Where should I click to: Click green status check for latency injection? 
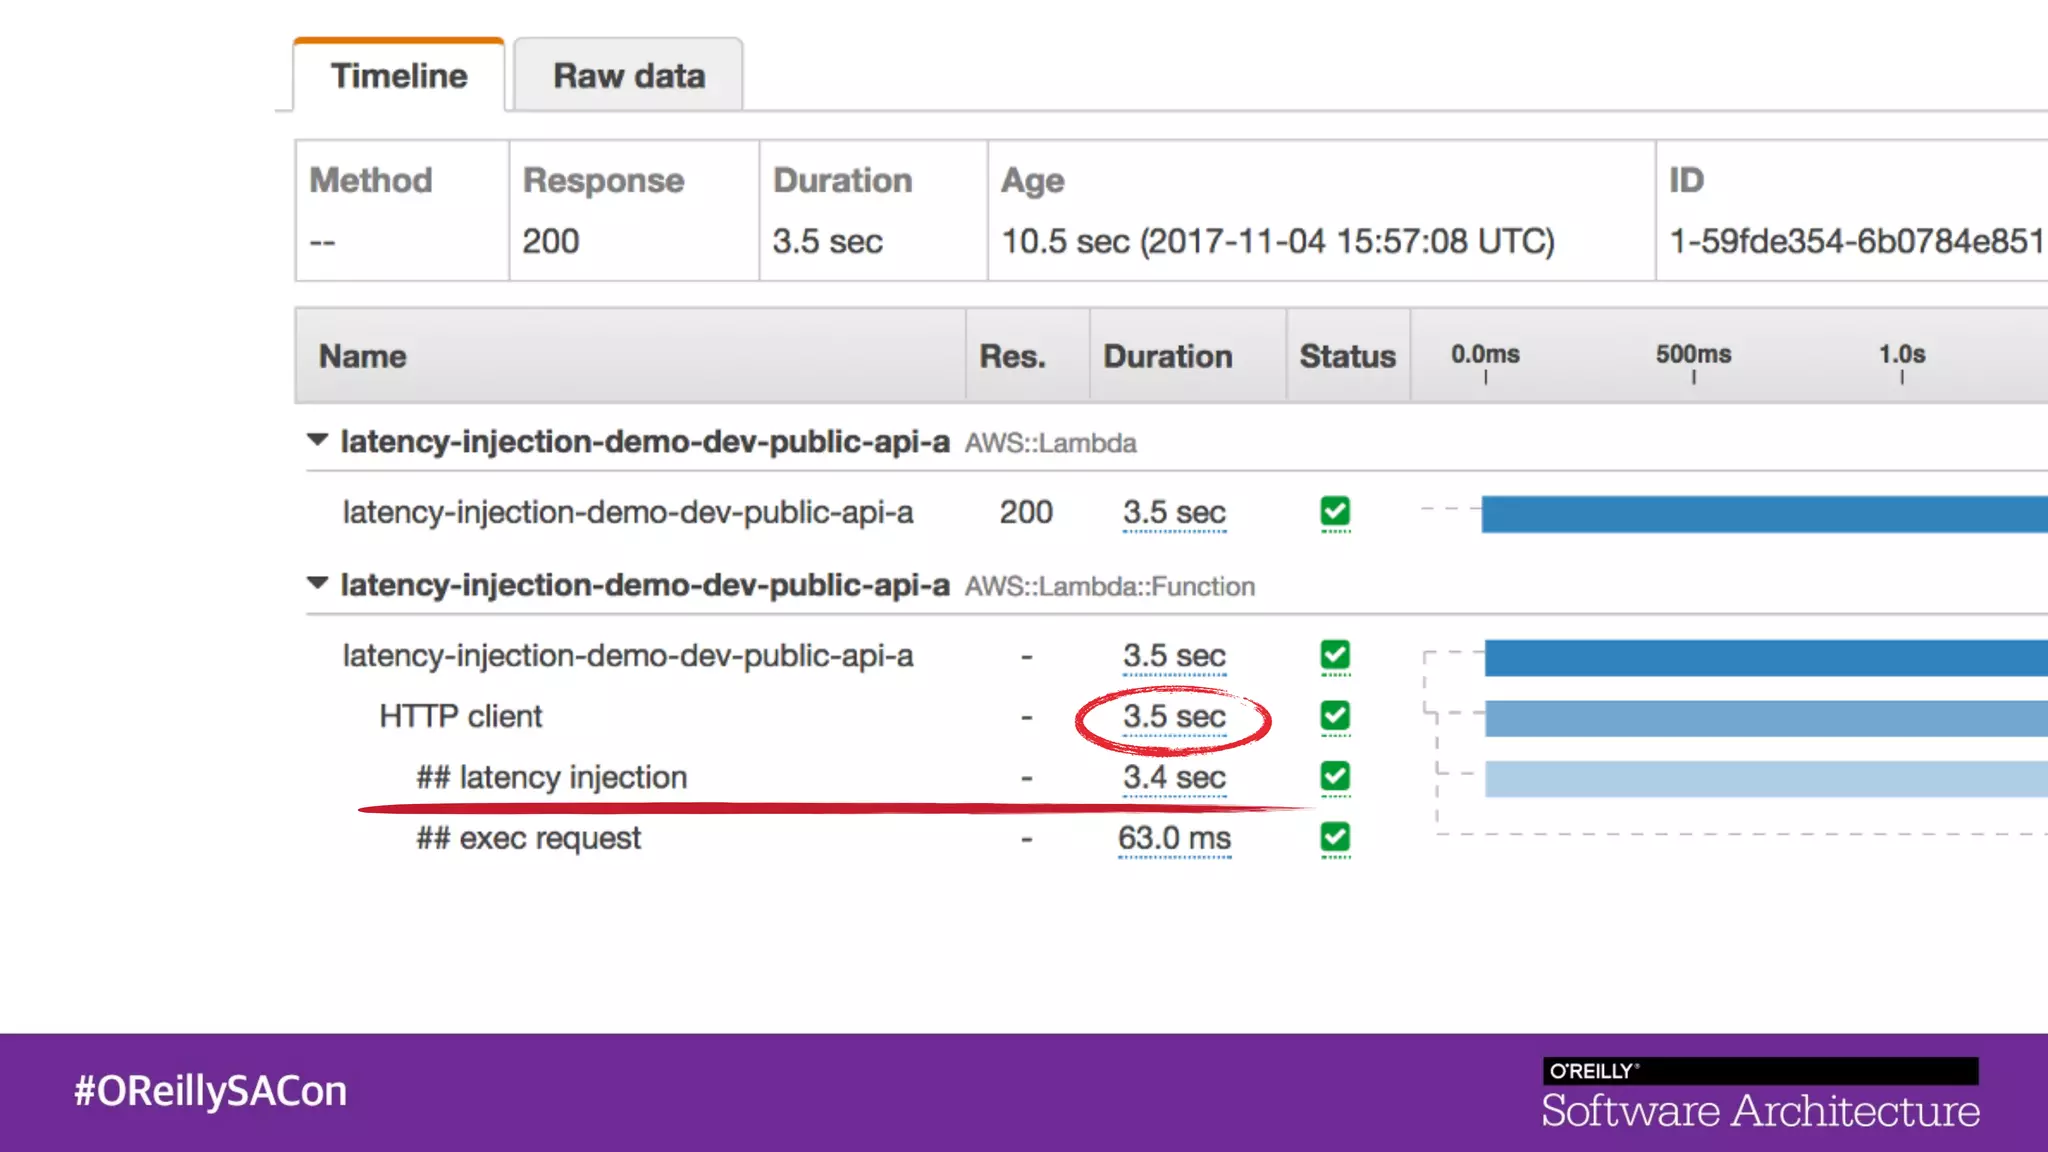click(x=1335, y=776)
